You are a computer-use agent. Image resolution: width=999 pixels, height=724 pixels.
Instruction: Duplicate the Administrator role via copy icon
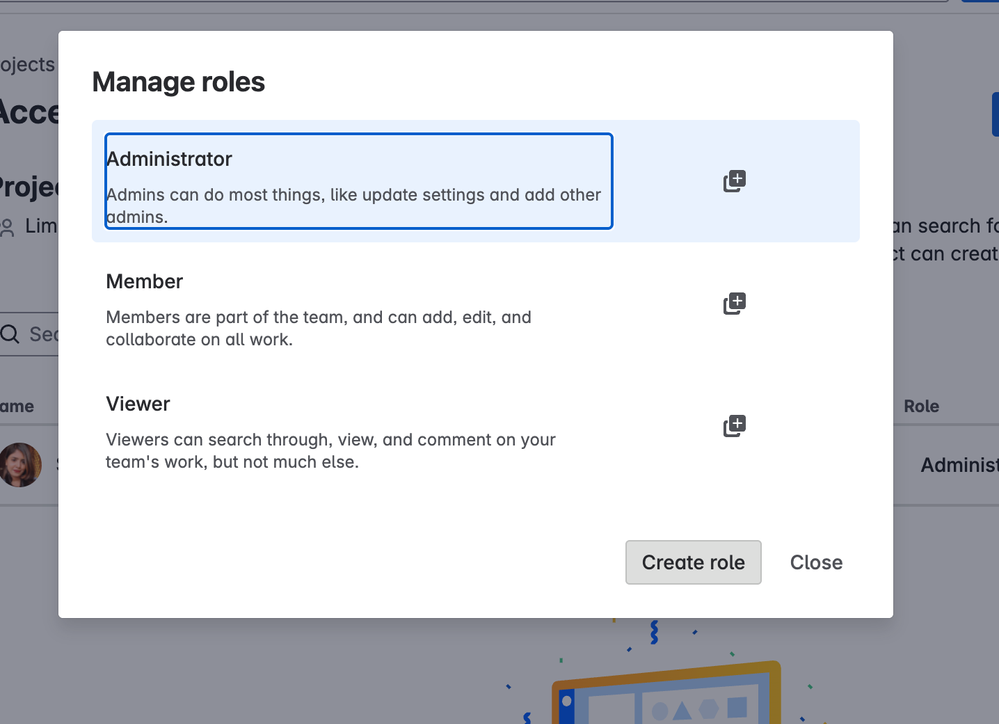[x=735, y=182]
